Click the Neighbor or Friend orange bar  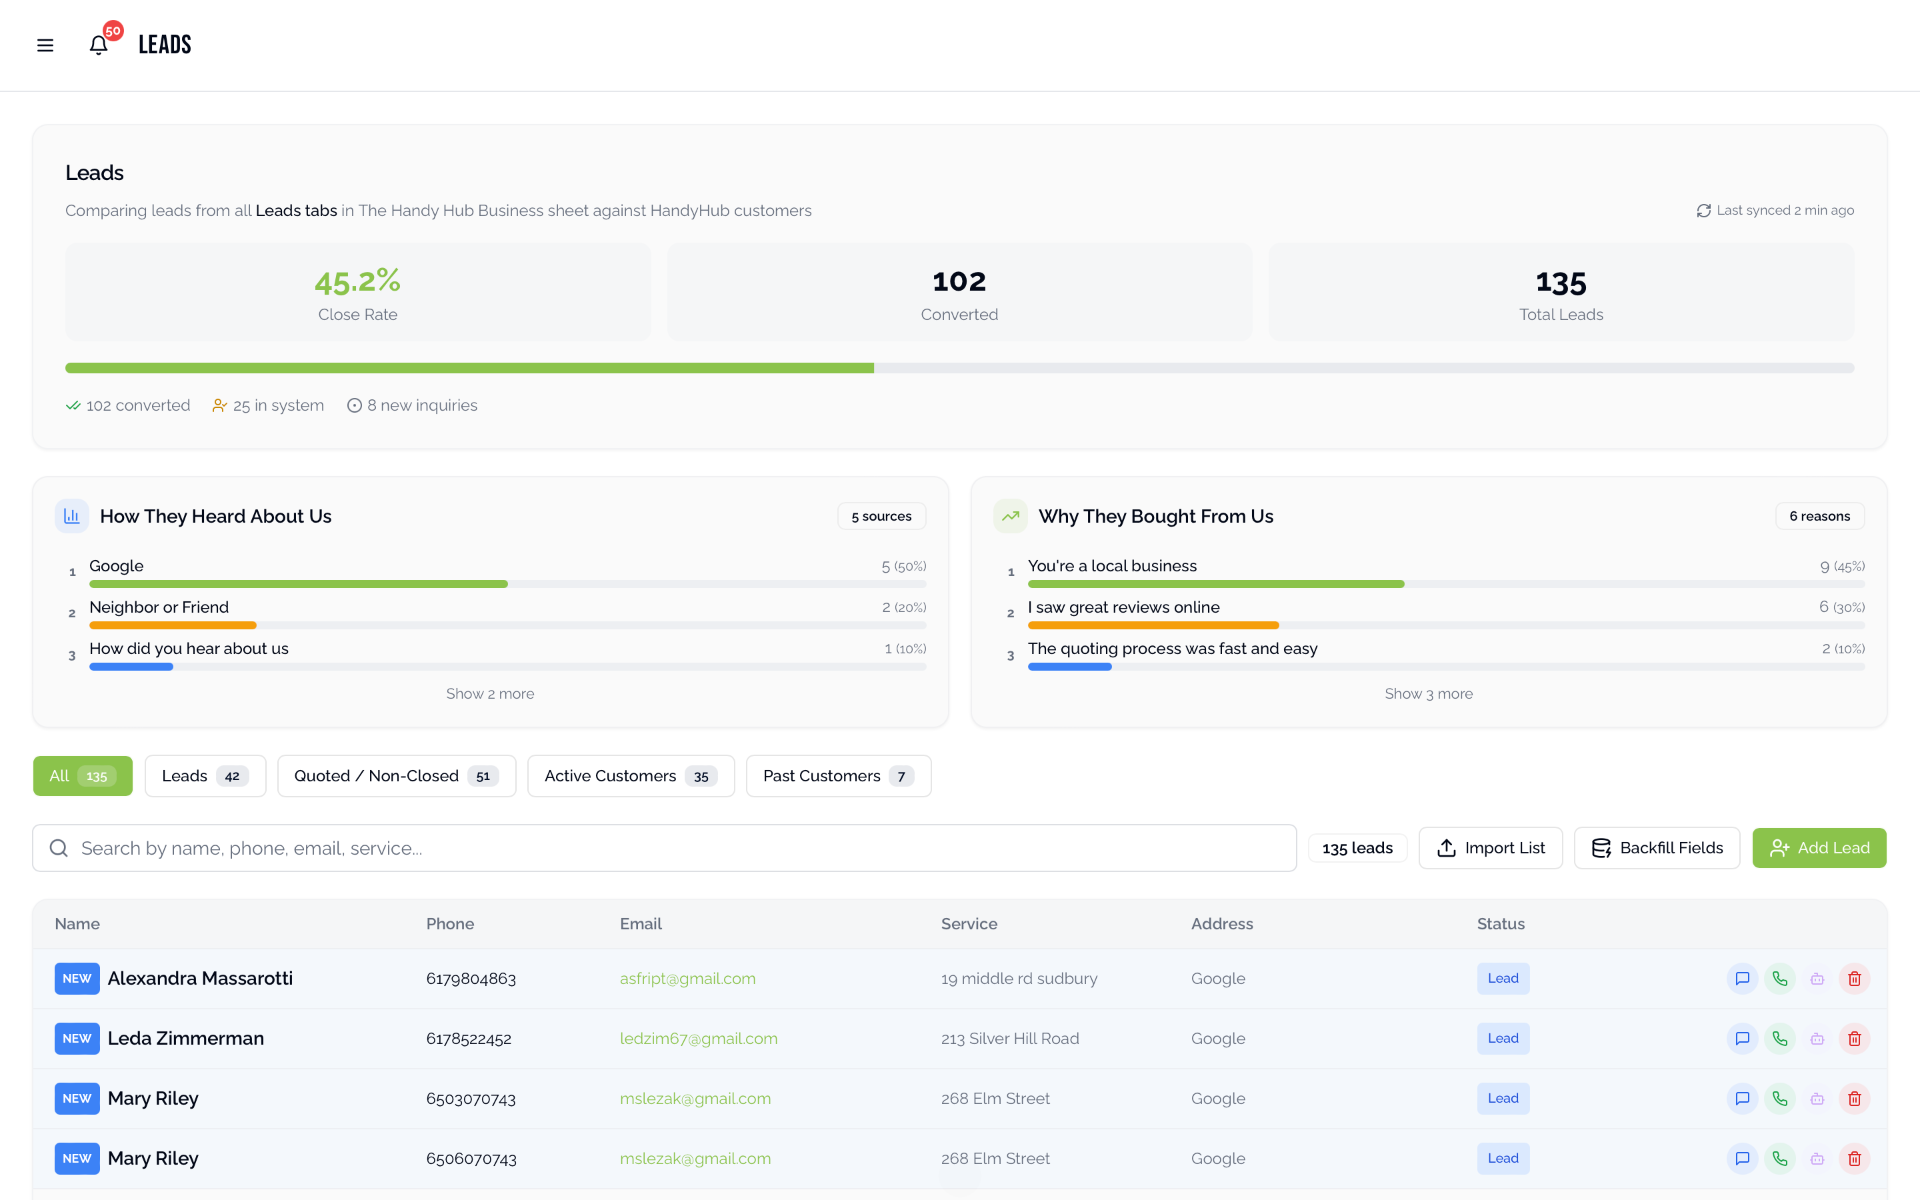[173, 625]
